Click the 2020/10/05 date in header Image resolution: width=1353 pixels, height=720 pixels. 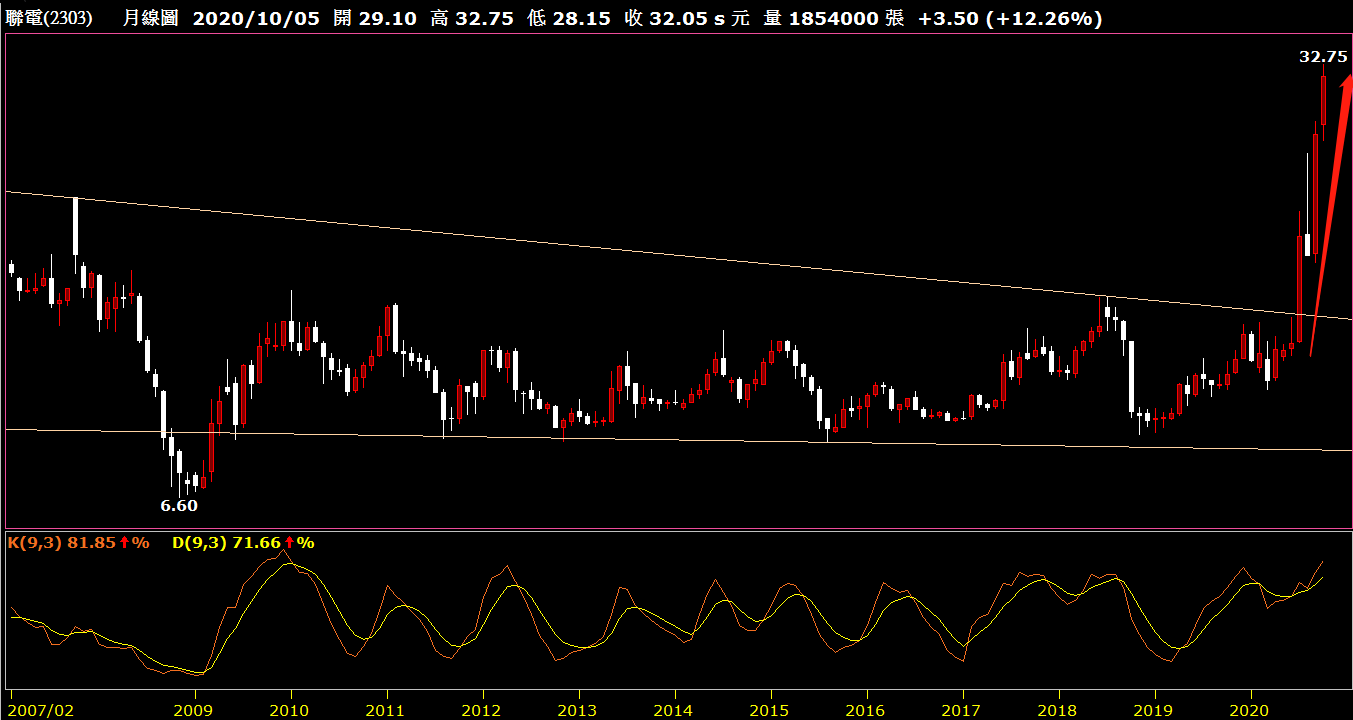255,18
